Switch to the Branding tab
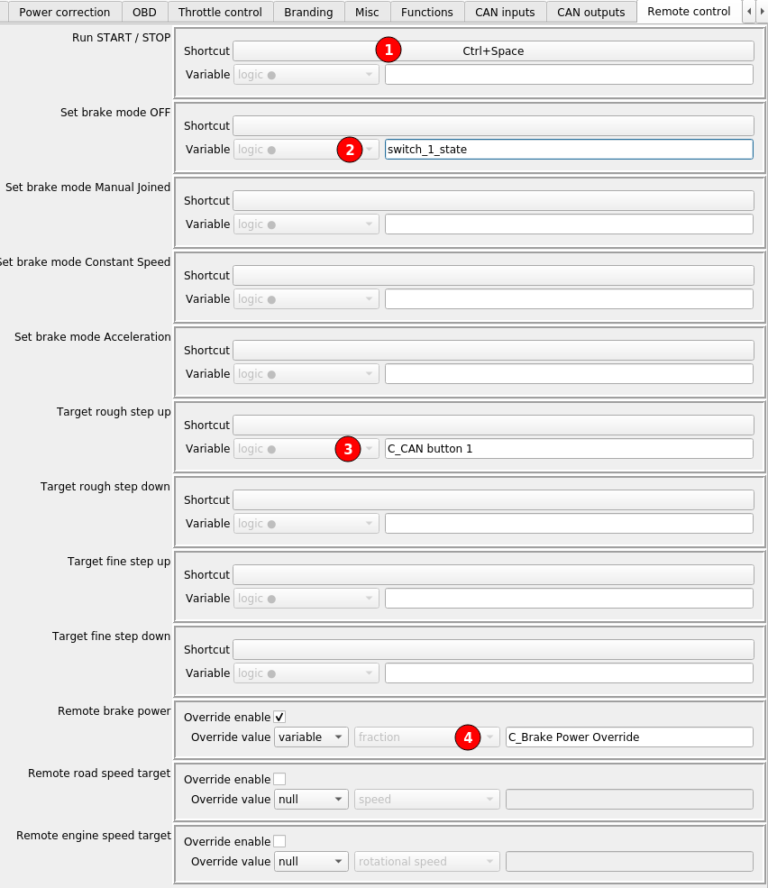 (x=308, y=12)
